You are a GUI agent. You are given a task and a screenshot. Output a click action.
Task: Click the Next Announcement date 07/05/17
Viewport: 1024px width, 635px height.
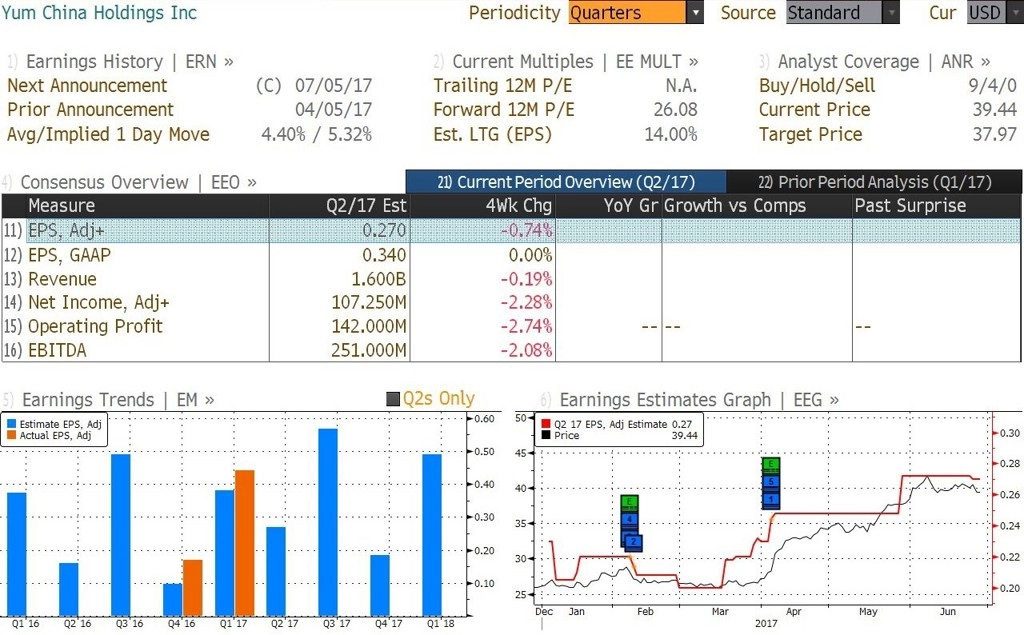pyautogui.click(x=333, y=86)
